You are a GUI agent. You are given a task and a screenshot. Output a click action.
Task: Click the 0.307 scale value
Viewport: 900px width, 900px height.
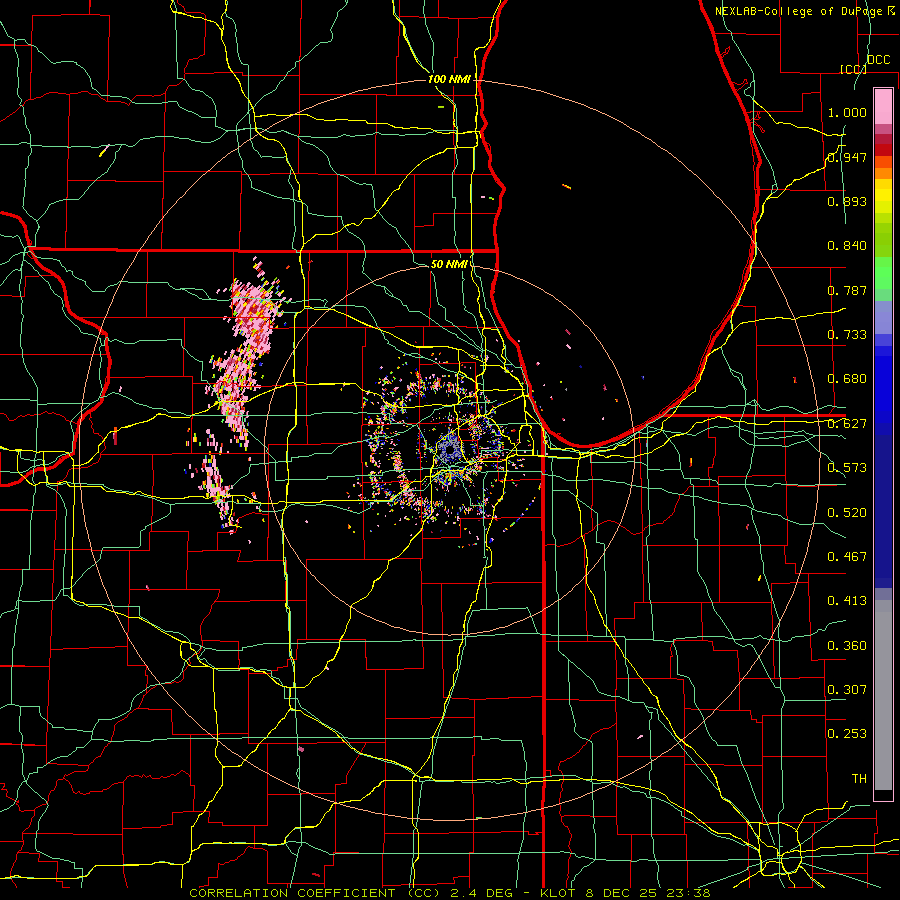[x=847, y=690]
